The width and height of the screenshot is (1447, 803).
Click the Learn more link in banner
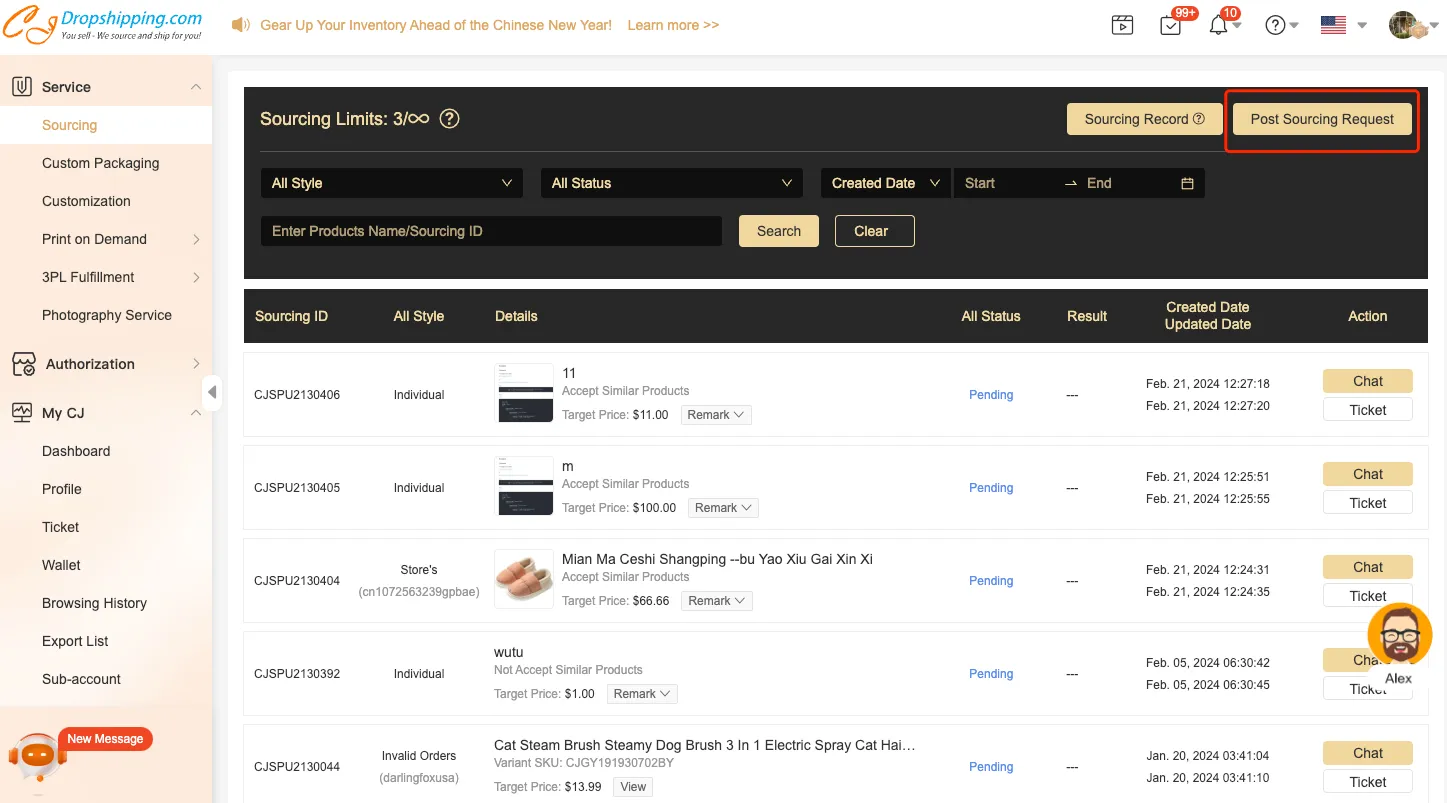click(673, 25)
